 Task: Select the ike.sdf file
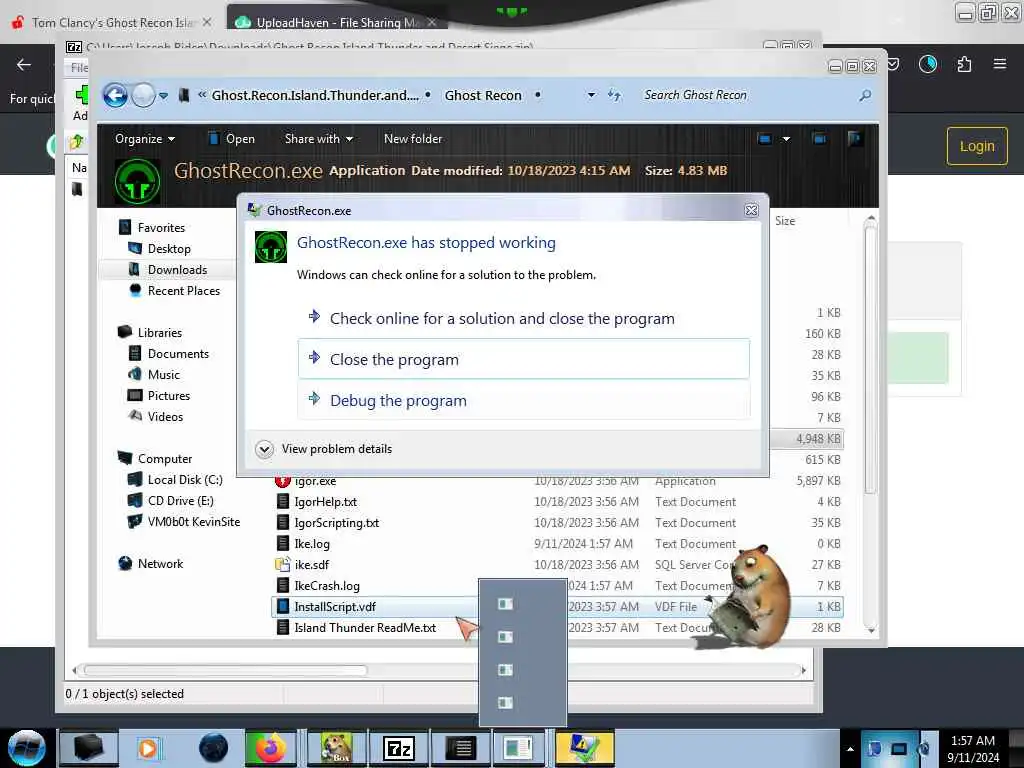coord(312,564)
